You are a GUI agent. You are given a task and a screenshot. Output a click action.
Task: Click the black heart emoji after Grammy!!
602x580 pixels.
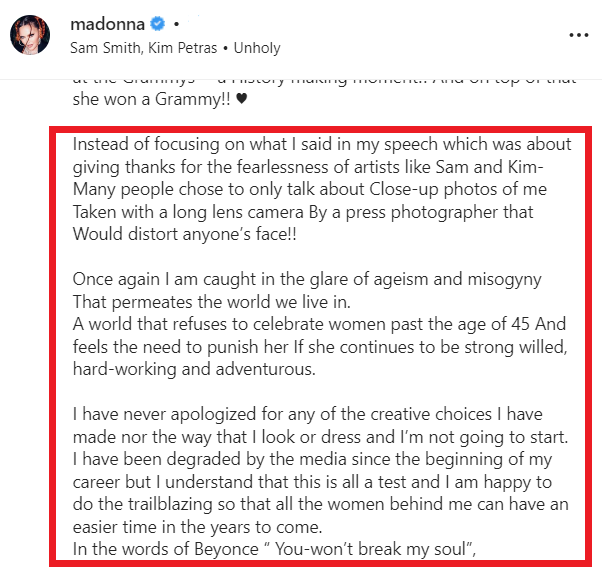(241, 99)
